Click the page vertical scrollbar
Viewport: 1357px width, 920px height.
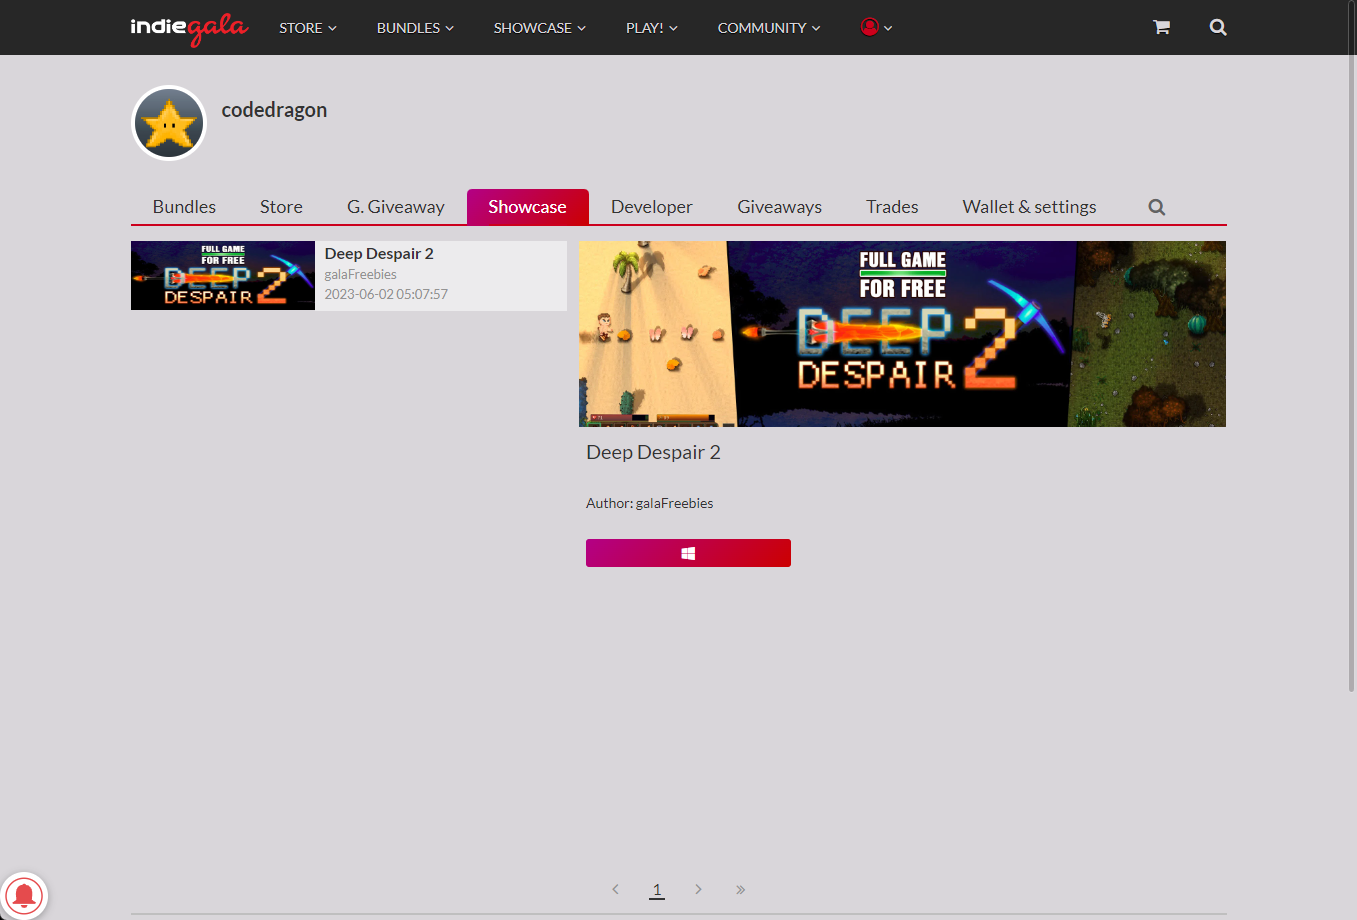(x=1352, y=345)
